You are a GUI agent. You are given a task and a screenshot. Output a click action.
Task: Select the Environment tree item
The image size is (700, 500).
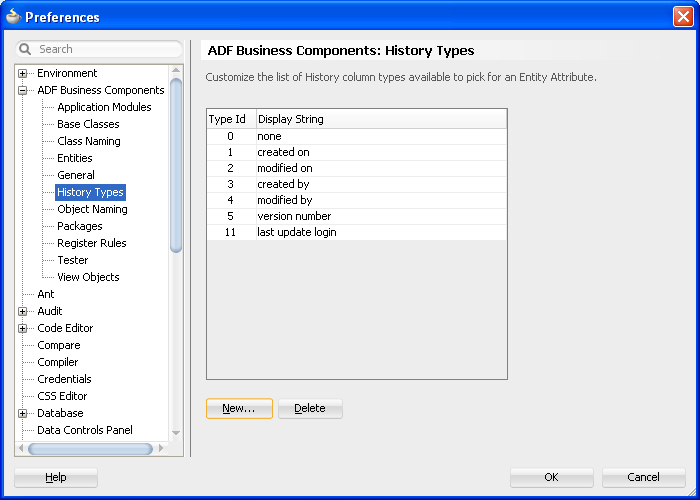pyautogui.click(x=67, y=73)
